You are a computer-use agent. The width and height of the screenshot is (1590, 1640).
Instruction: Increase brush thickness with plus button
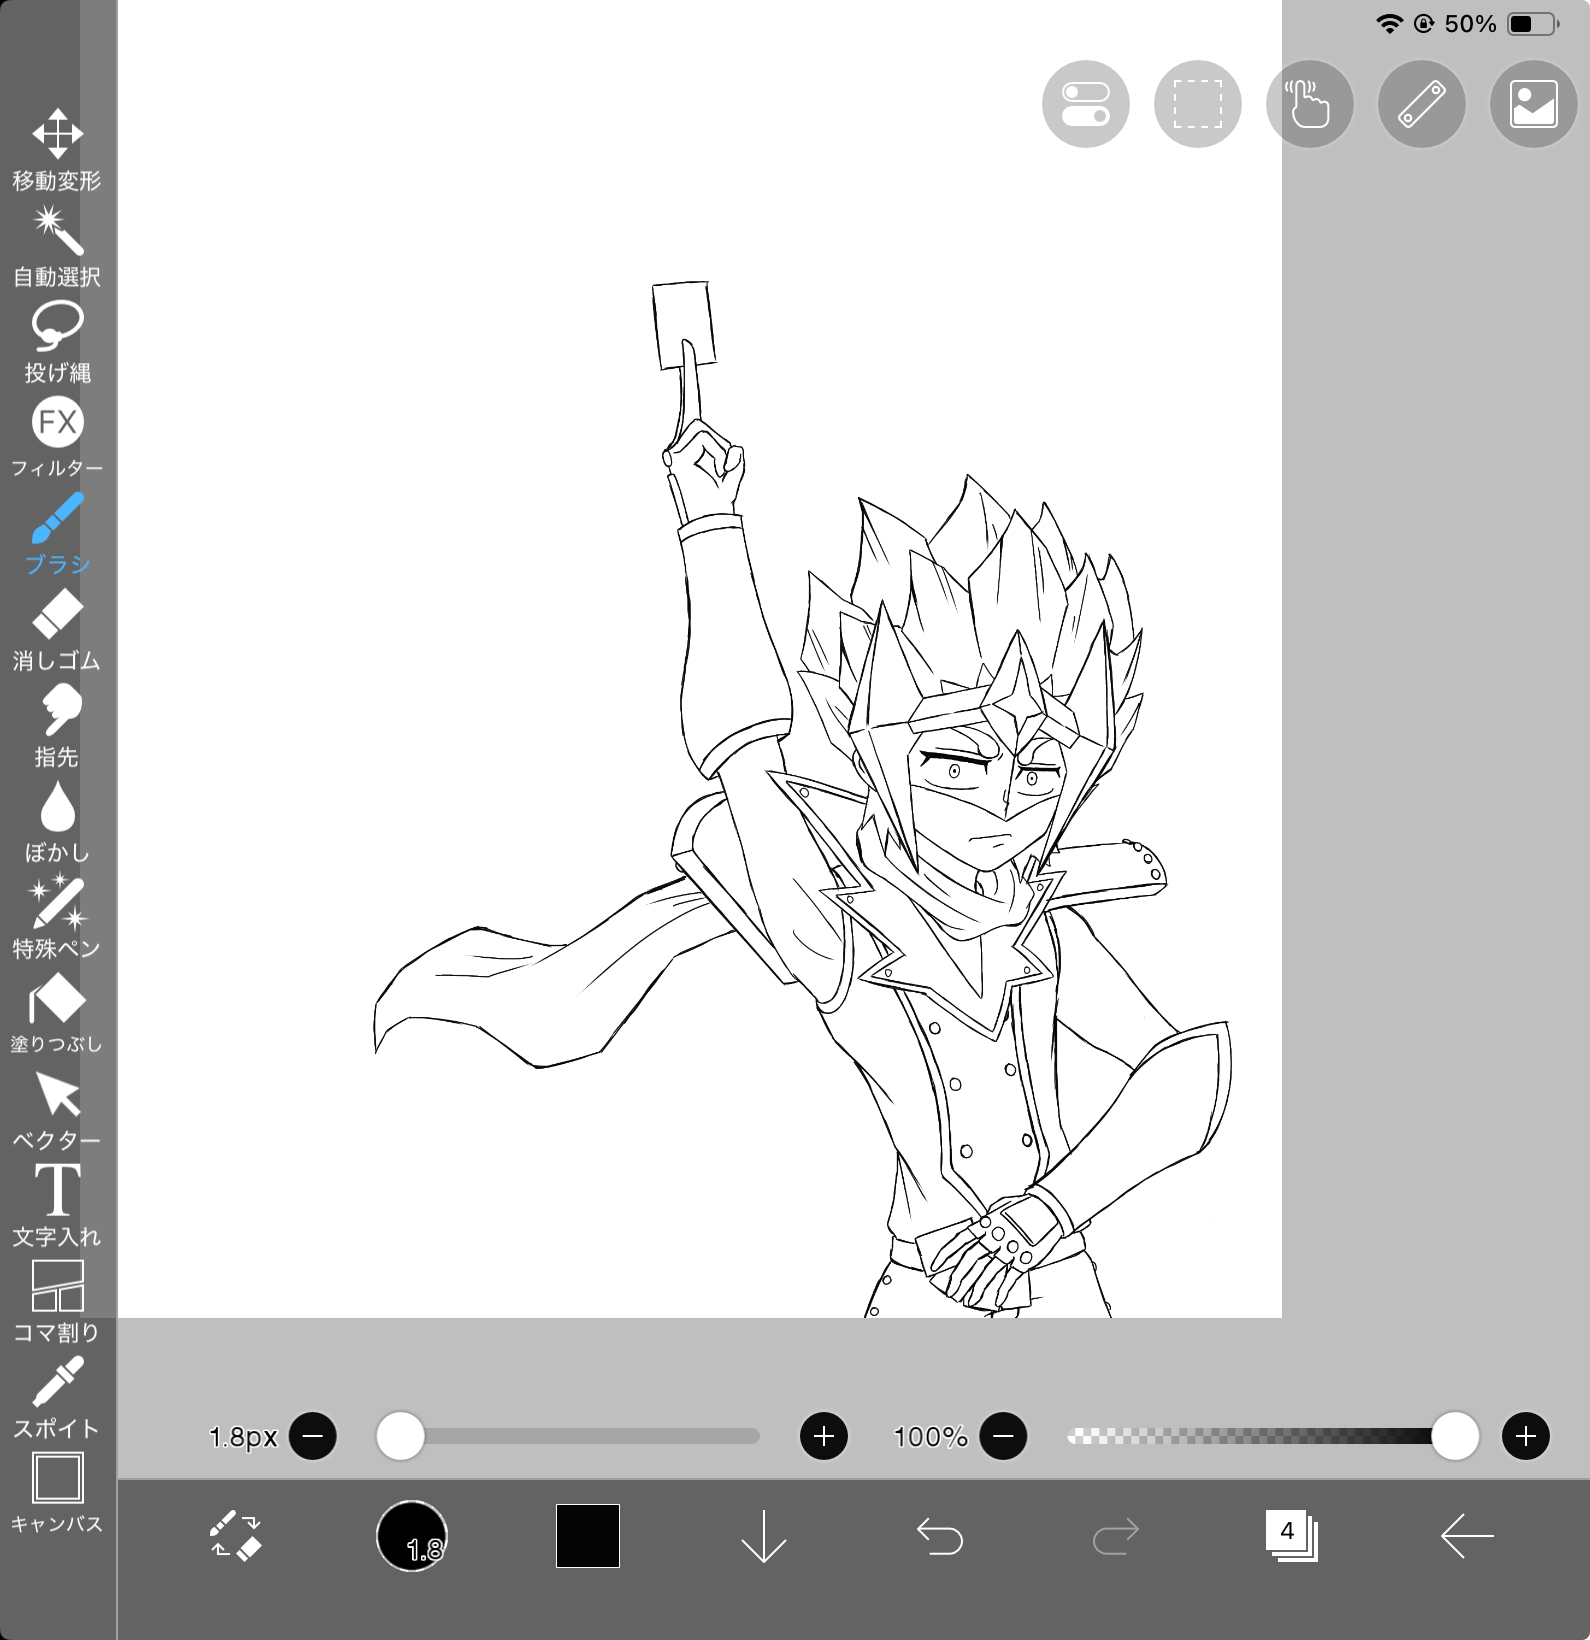pyautogui.click(x=824, y=1437)
